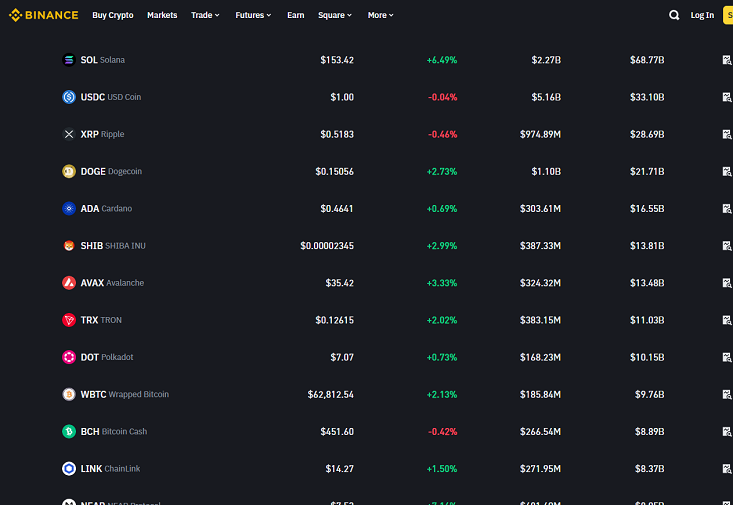The width and height of the screenshot is (733, 505).
Task: Click the ChainLink coin icon
Action: (x=69, y=469)
